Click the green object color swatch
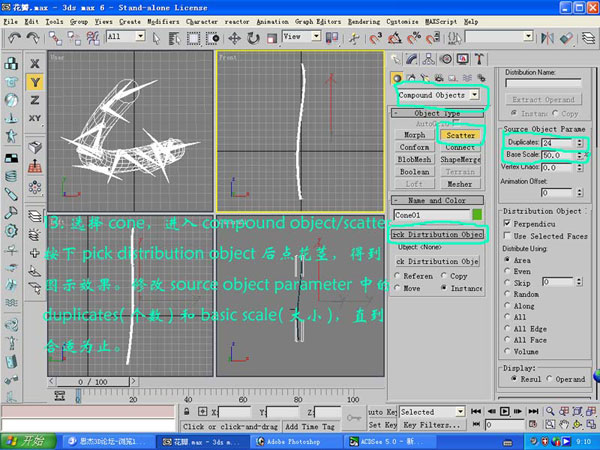Screen dimensions: 600x450 pos(477,215)
